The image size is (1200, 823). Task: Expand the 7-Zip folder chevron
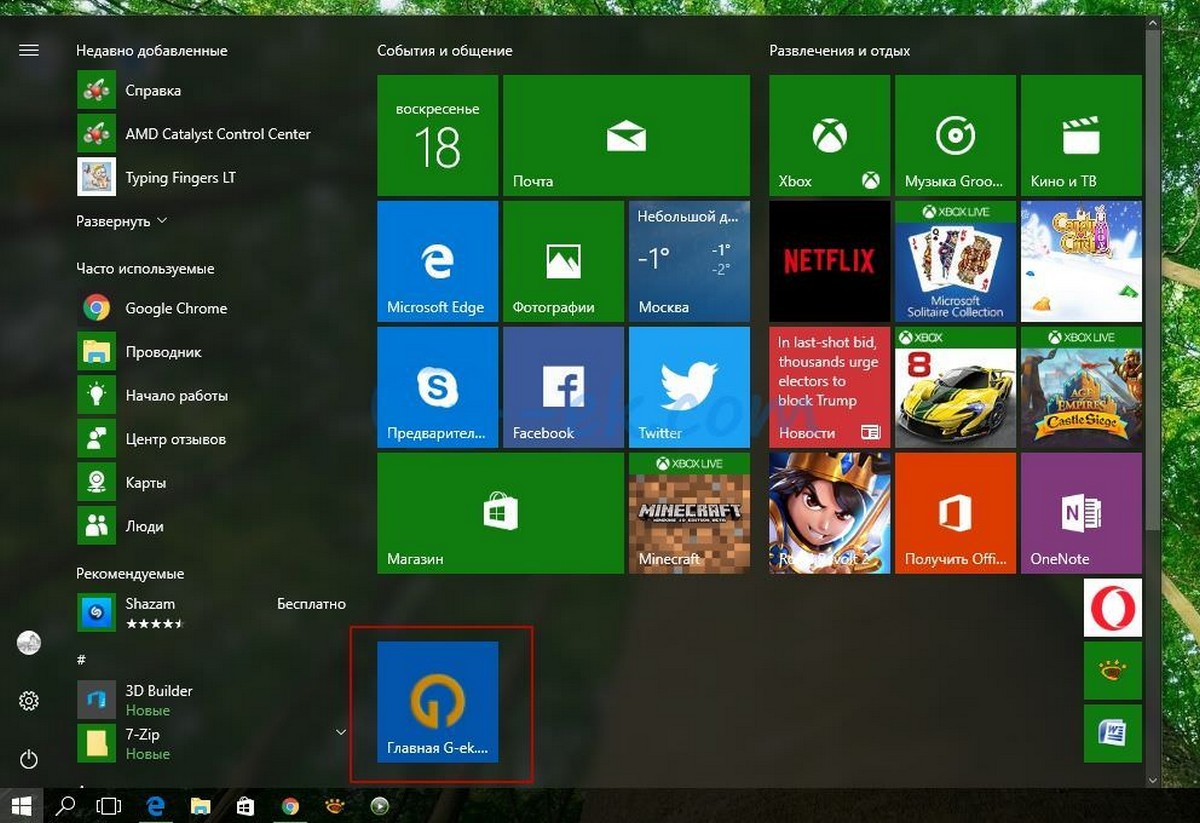pos(340,733)
